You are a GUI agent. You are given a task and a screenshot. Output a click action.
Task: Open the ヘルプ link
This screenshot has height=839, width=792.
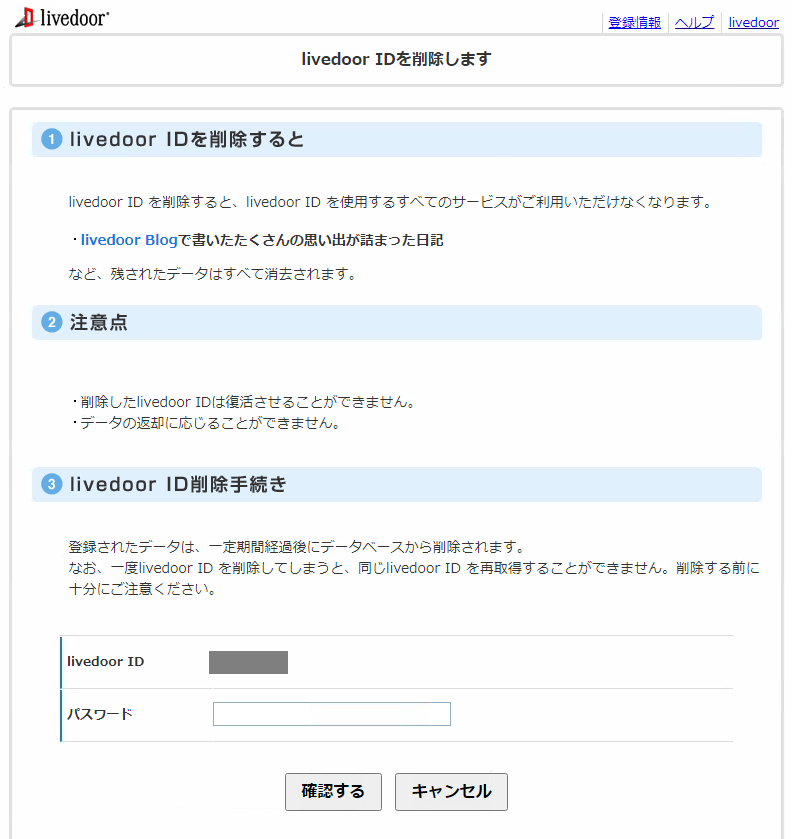[694, 22]
